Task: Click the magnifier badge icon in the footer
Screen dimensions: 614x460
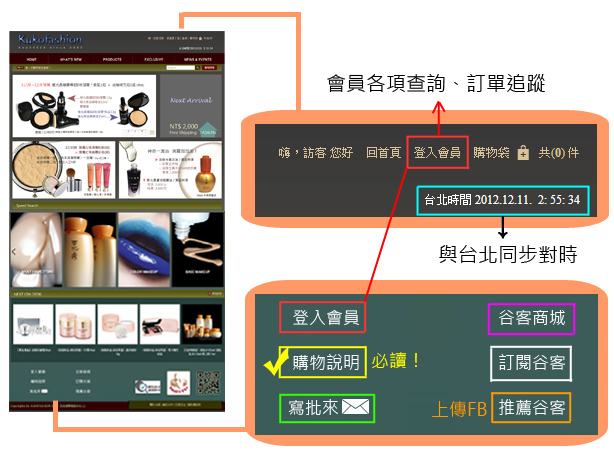Action: pyautogui.click(x=145, y=385)
